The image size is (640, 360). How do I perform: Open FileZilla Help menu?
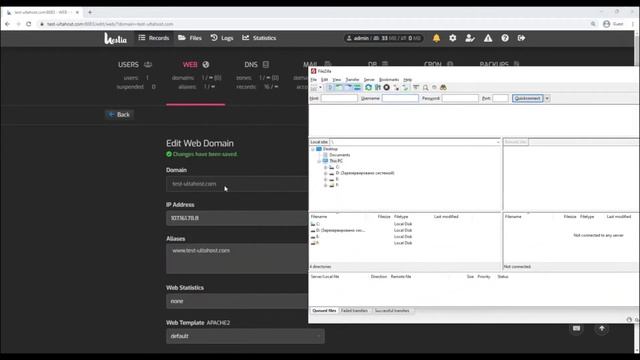[407, 80]
